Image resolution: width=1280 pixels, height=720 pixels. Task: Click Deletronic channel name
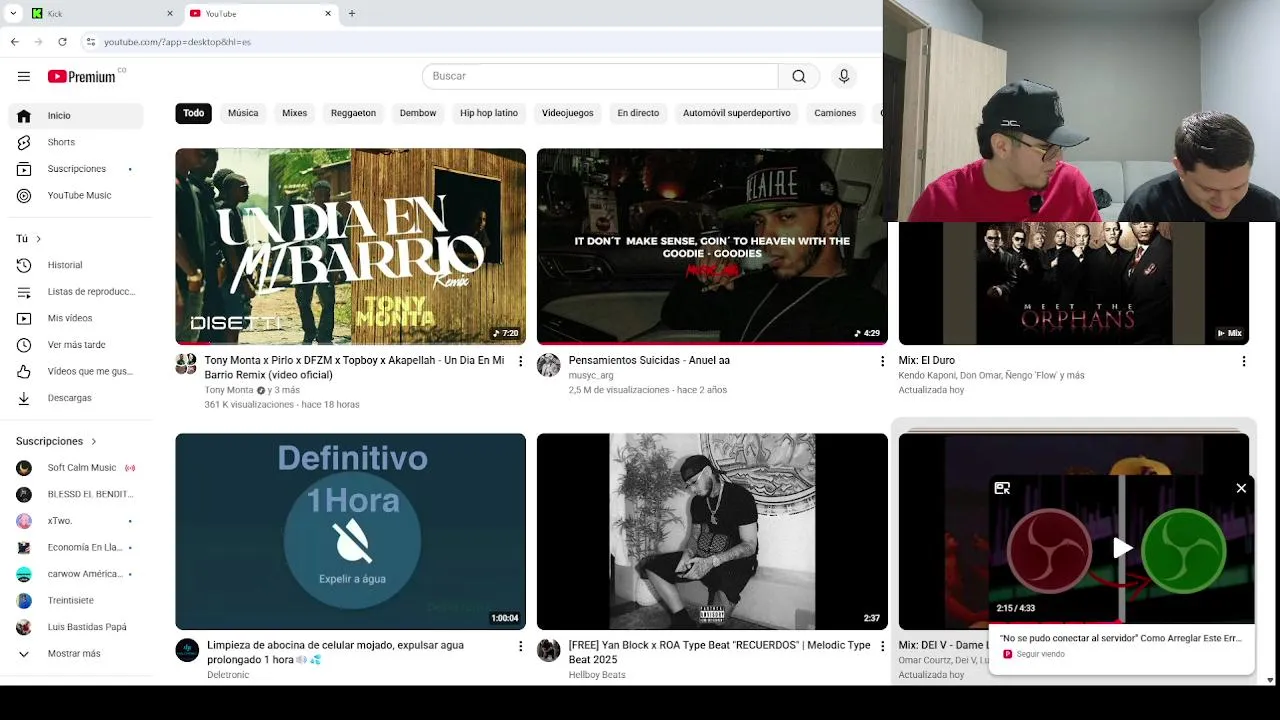tap(228, 675)
